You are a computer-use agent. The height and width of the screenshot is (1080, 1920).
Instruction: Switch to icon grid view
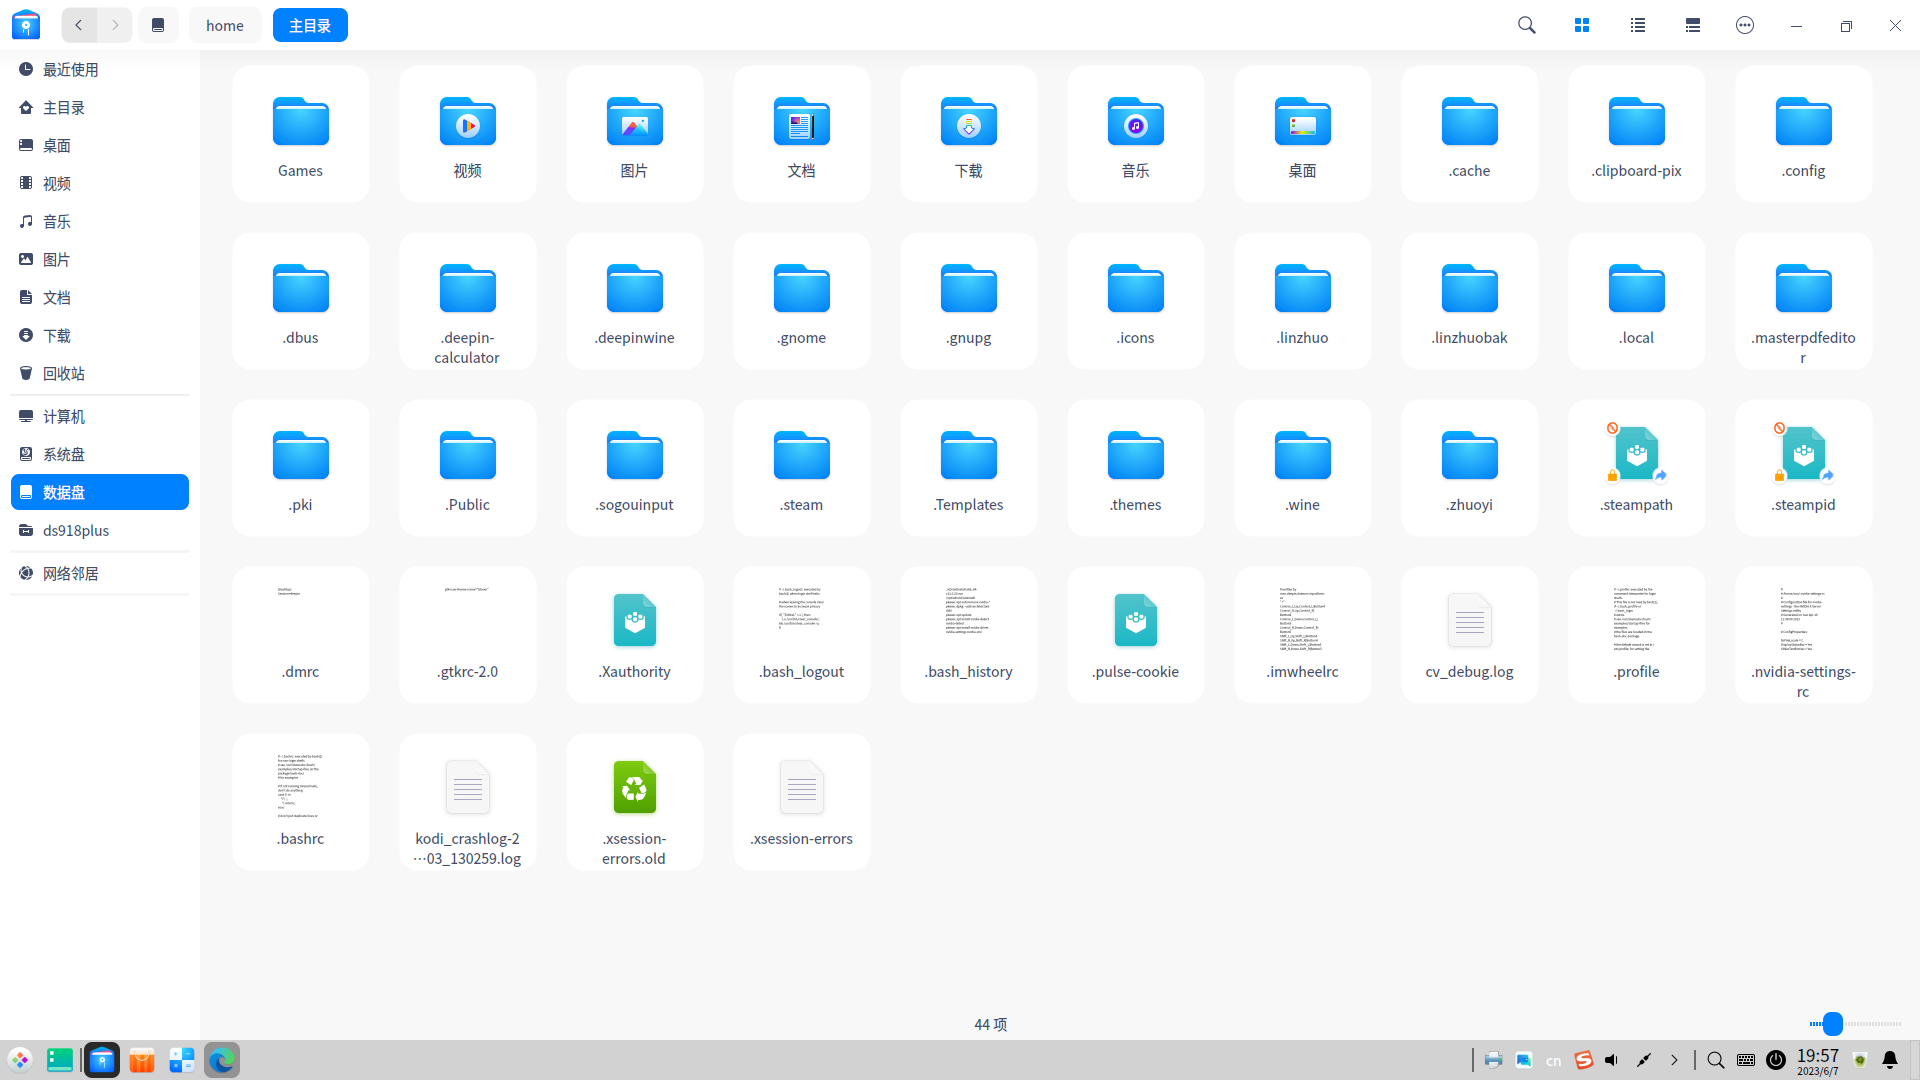click(1582, 25)
